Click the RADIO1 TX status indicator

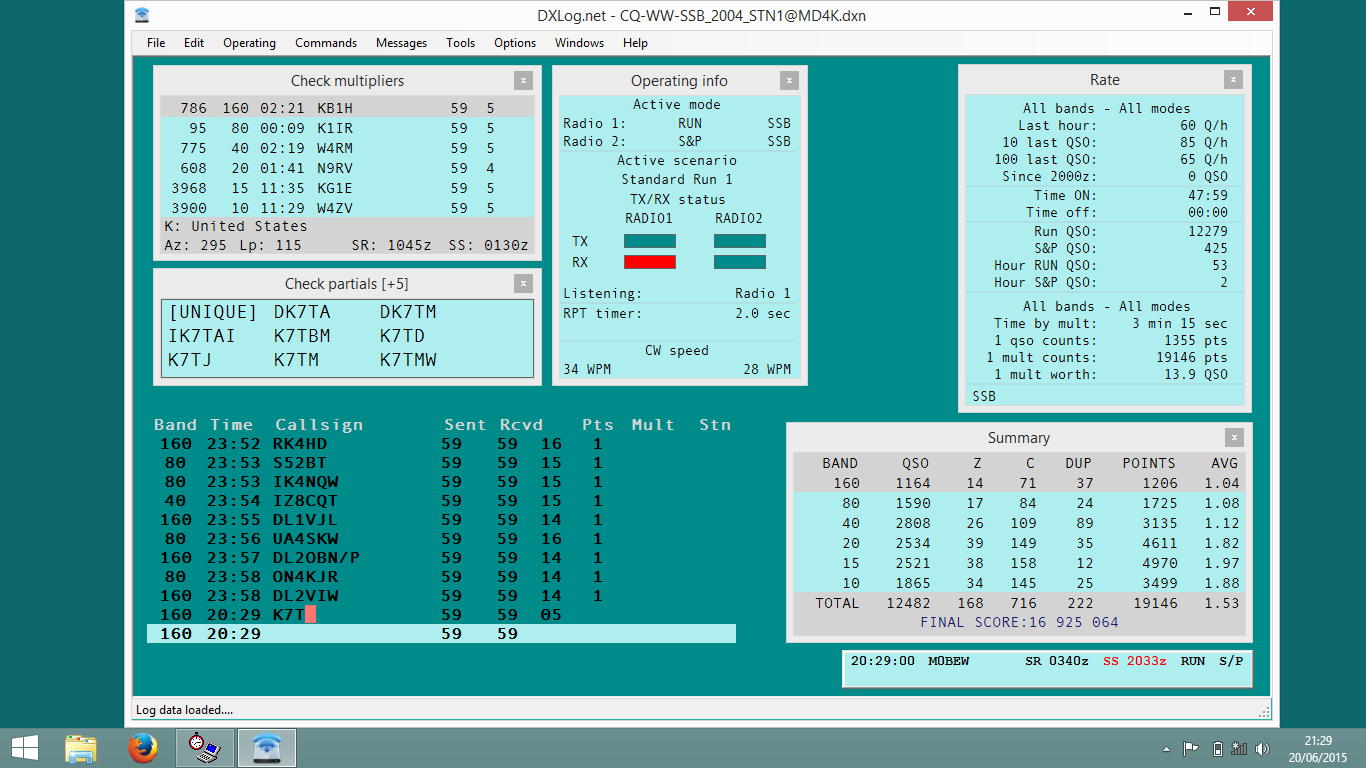coord(650,241)
